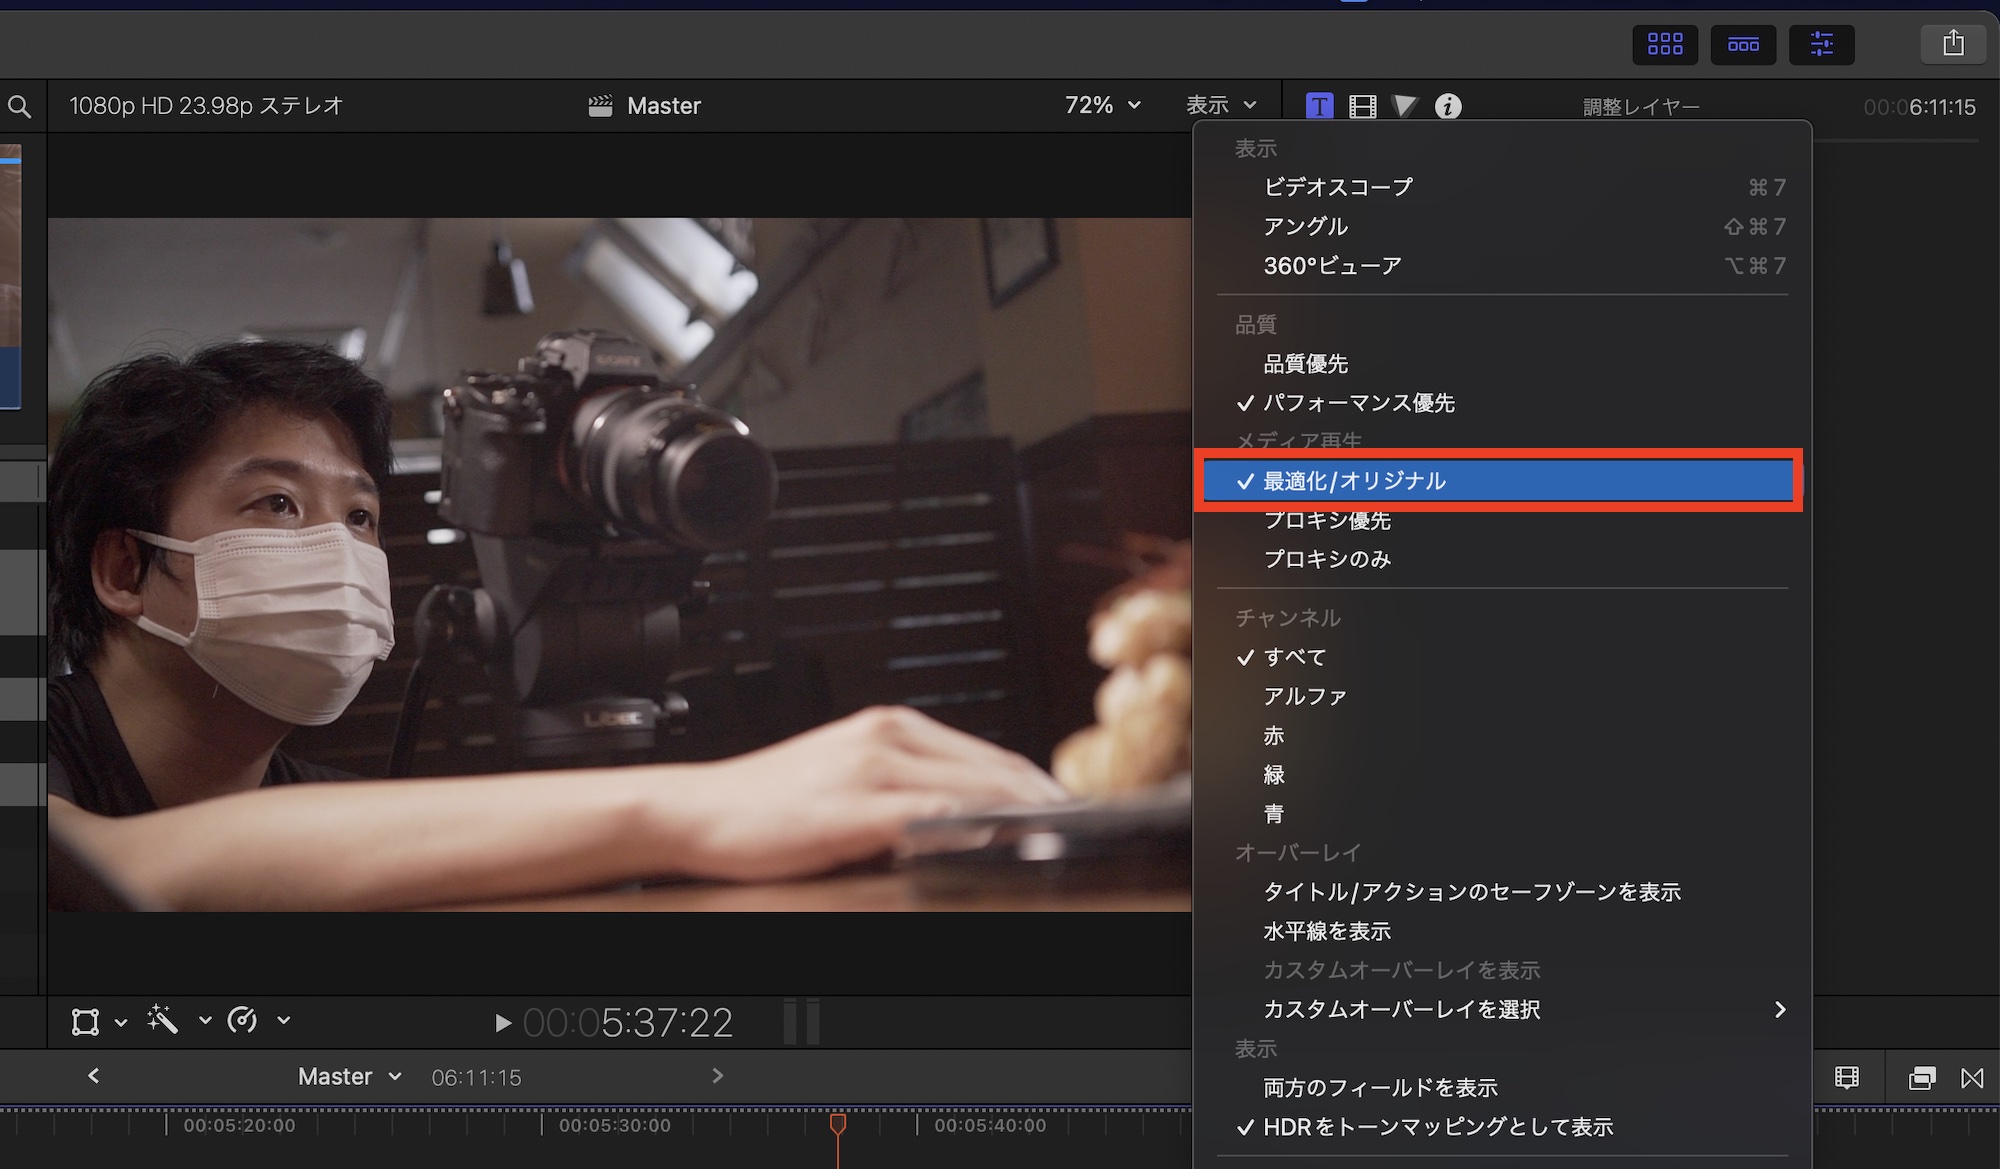
Task: Toggle HDRをトーンマッピングとして表示 option
Action: 1437,1127
